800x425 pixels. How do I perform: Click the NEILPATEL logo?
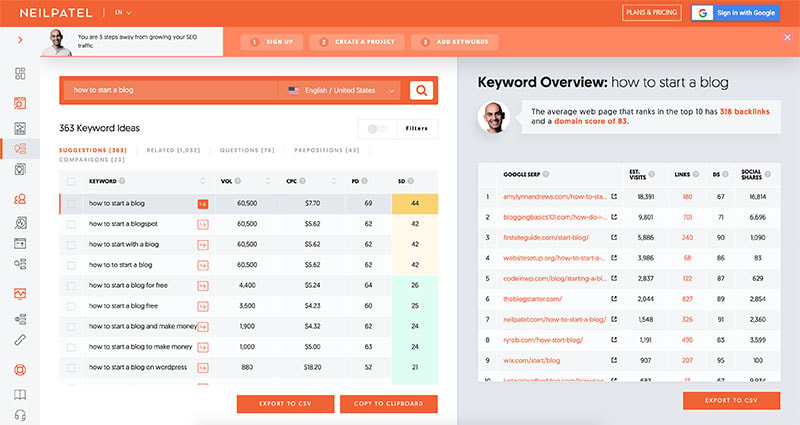tap(56, 13)
